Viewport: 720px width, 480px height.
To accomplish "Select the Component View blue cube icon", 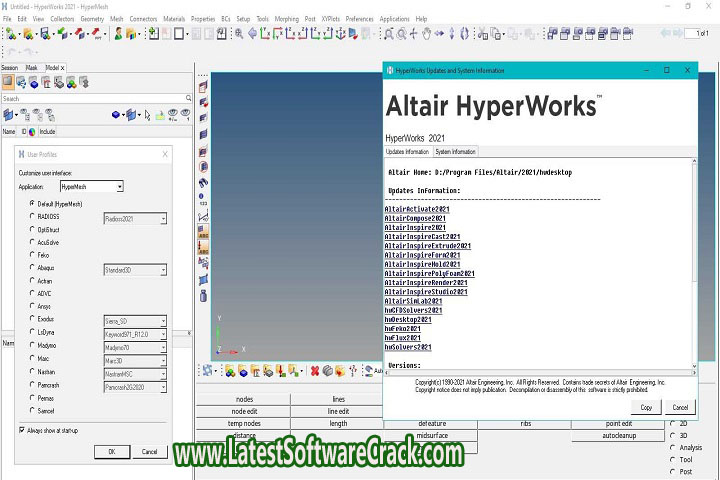I will pyautogui.click(x=34, y=83).
